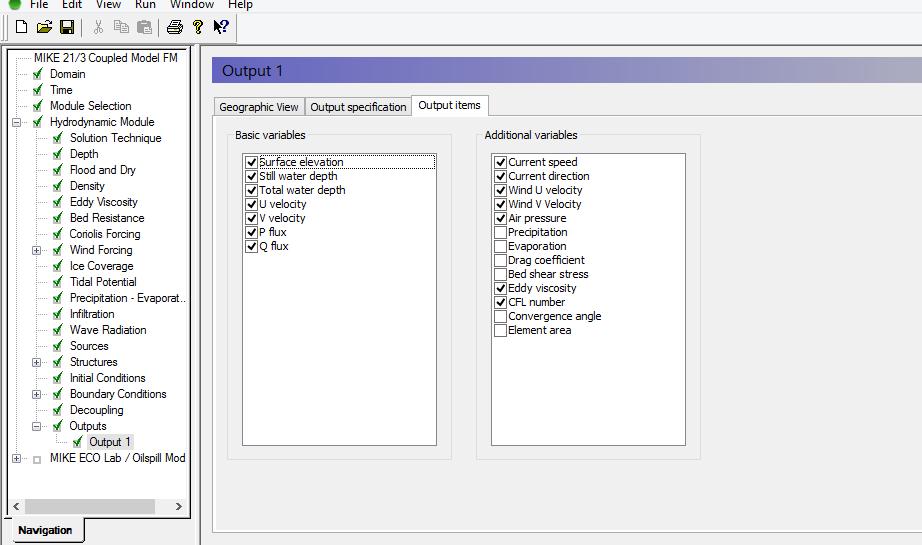Click the Save diskette toolbar icon
Viewport: 922px width, 545px height.
point(67,26)
